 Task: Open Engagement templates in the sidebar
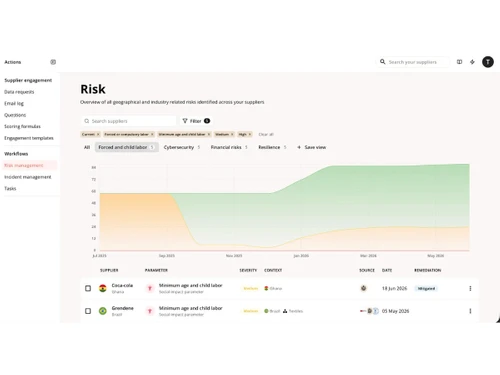point(29,138)
